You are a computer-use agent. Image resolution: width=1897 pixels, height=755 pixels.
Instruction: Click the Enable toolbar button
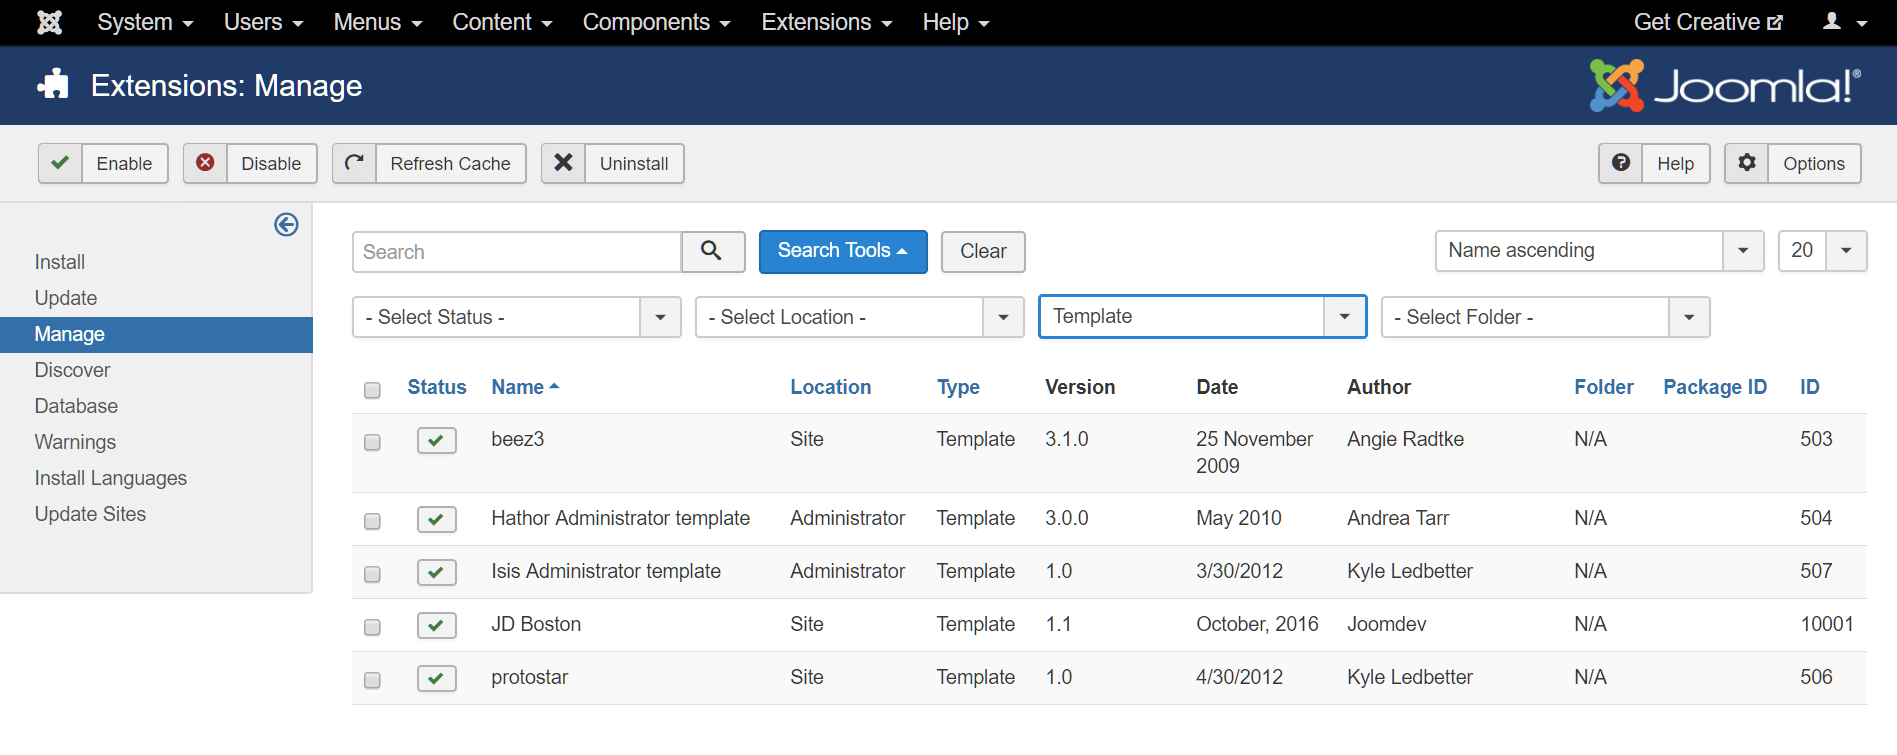103,164
